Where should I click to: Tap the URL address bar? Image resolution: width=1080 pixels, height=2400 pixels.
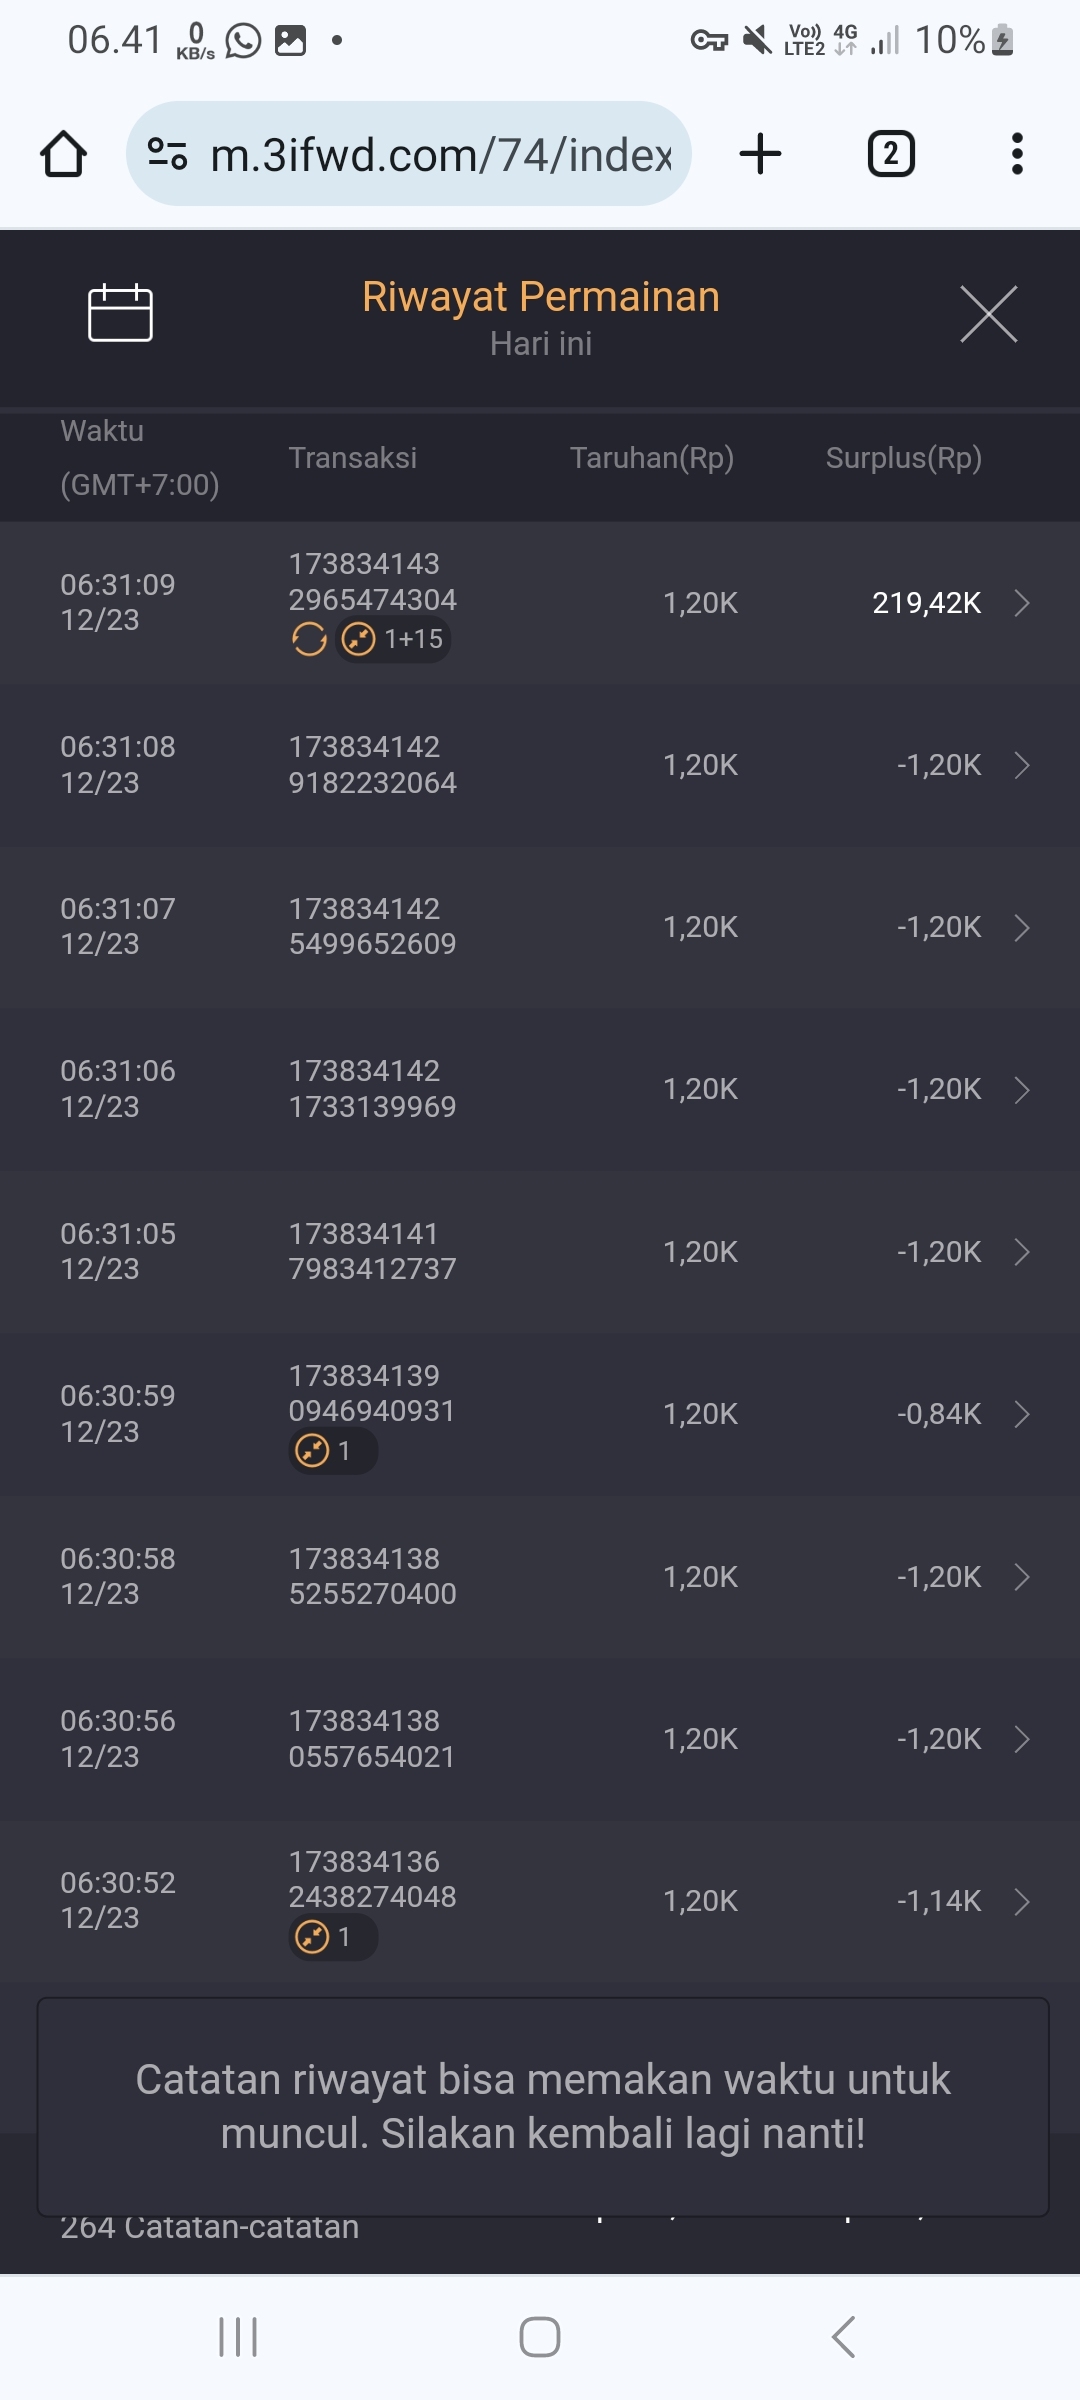point(440,154)
